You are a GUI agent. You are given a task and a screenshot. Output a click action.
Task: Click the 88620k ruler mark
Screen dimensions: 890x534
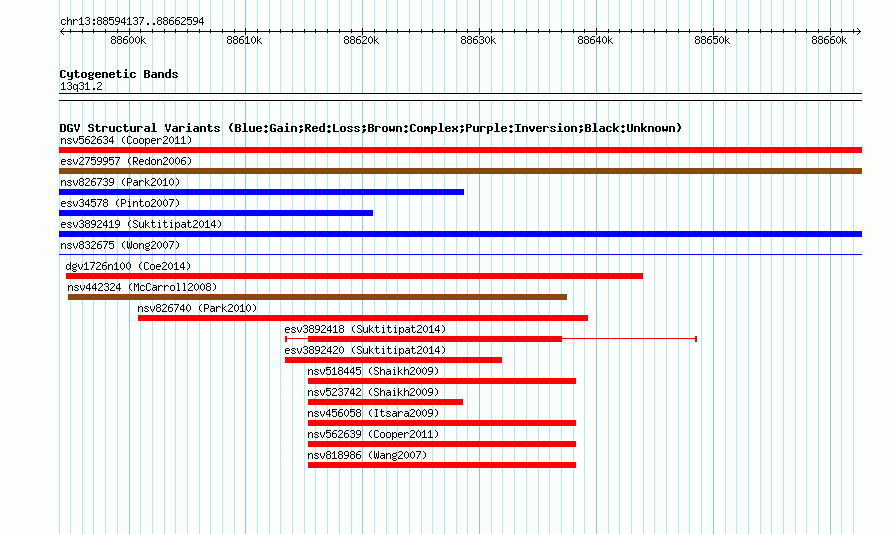361,40
